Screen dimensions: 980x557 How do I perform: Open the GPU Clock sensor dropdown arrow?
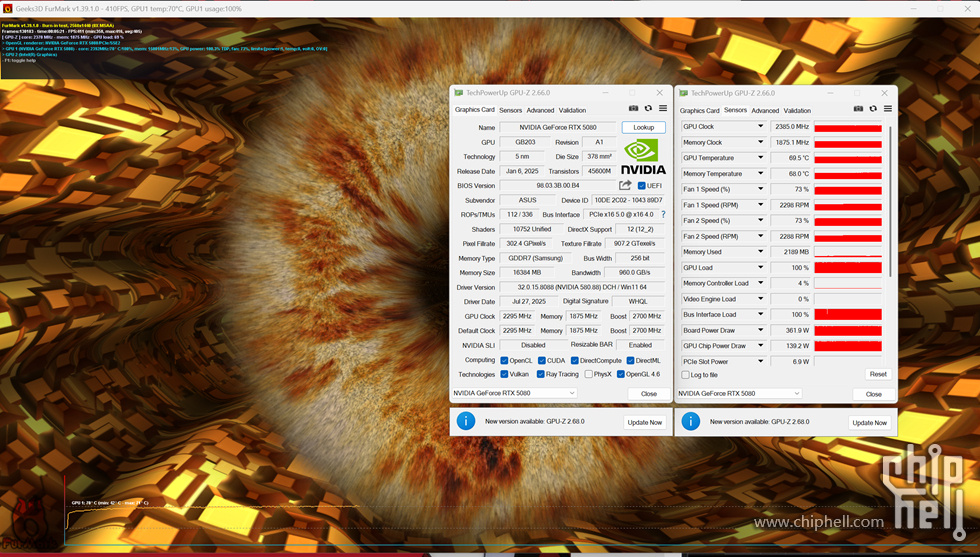coord(760,126)
